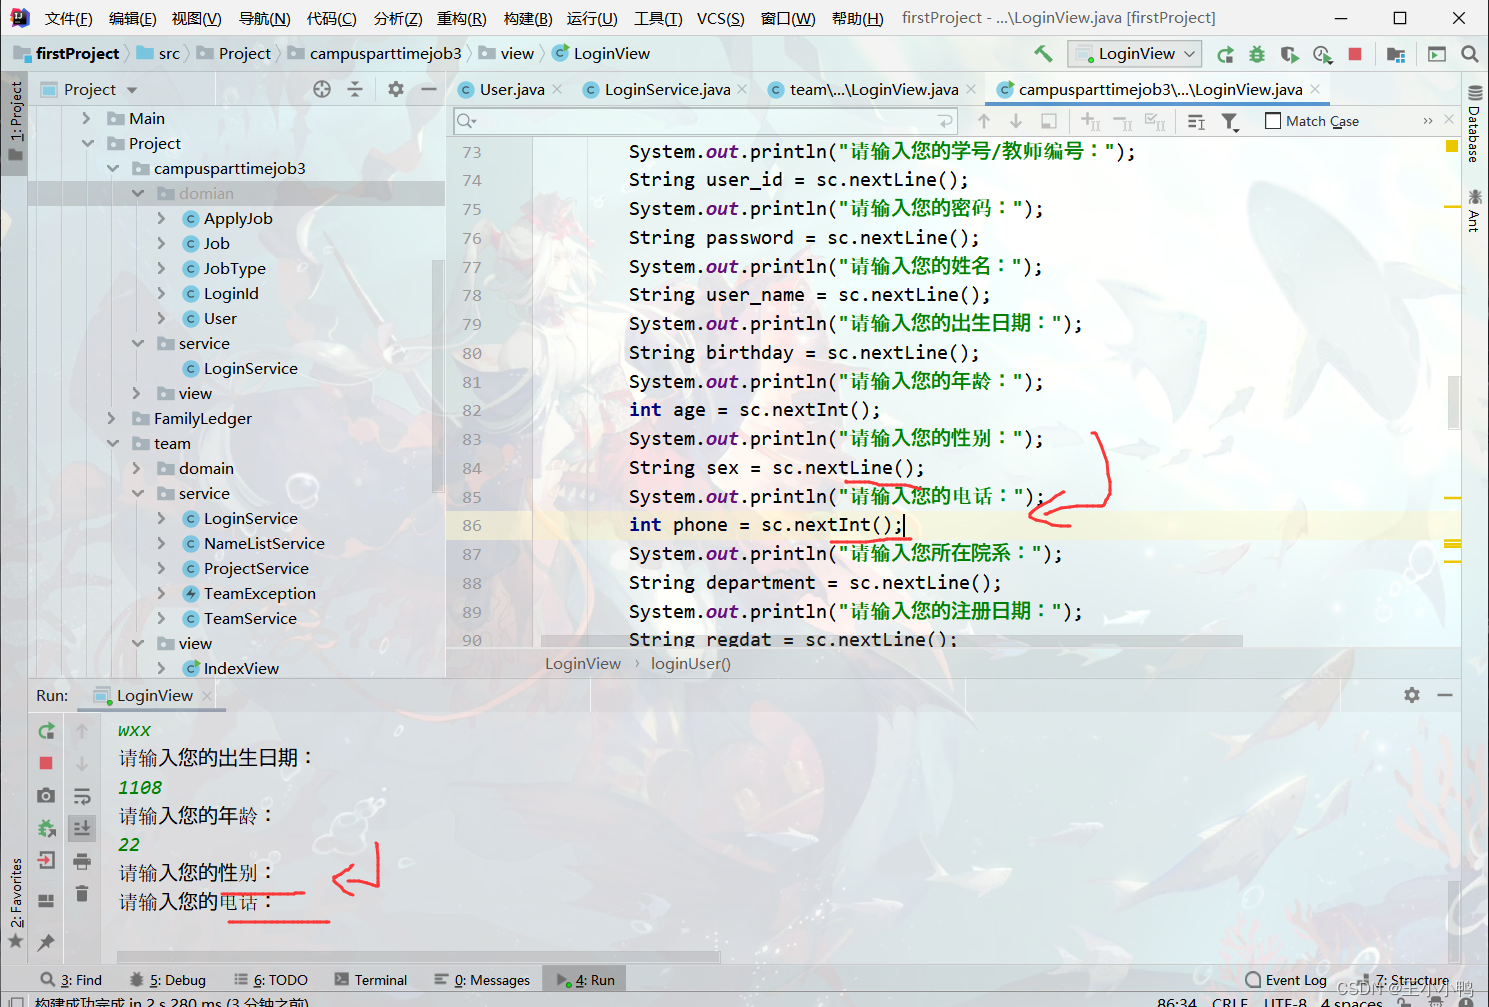1489x1007 pixels.
Task: Select NameListService in project tree
Action: 264,543
